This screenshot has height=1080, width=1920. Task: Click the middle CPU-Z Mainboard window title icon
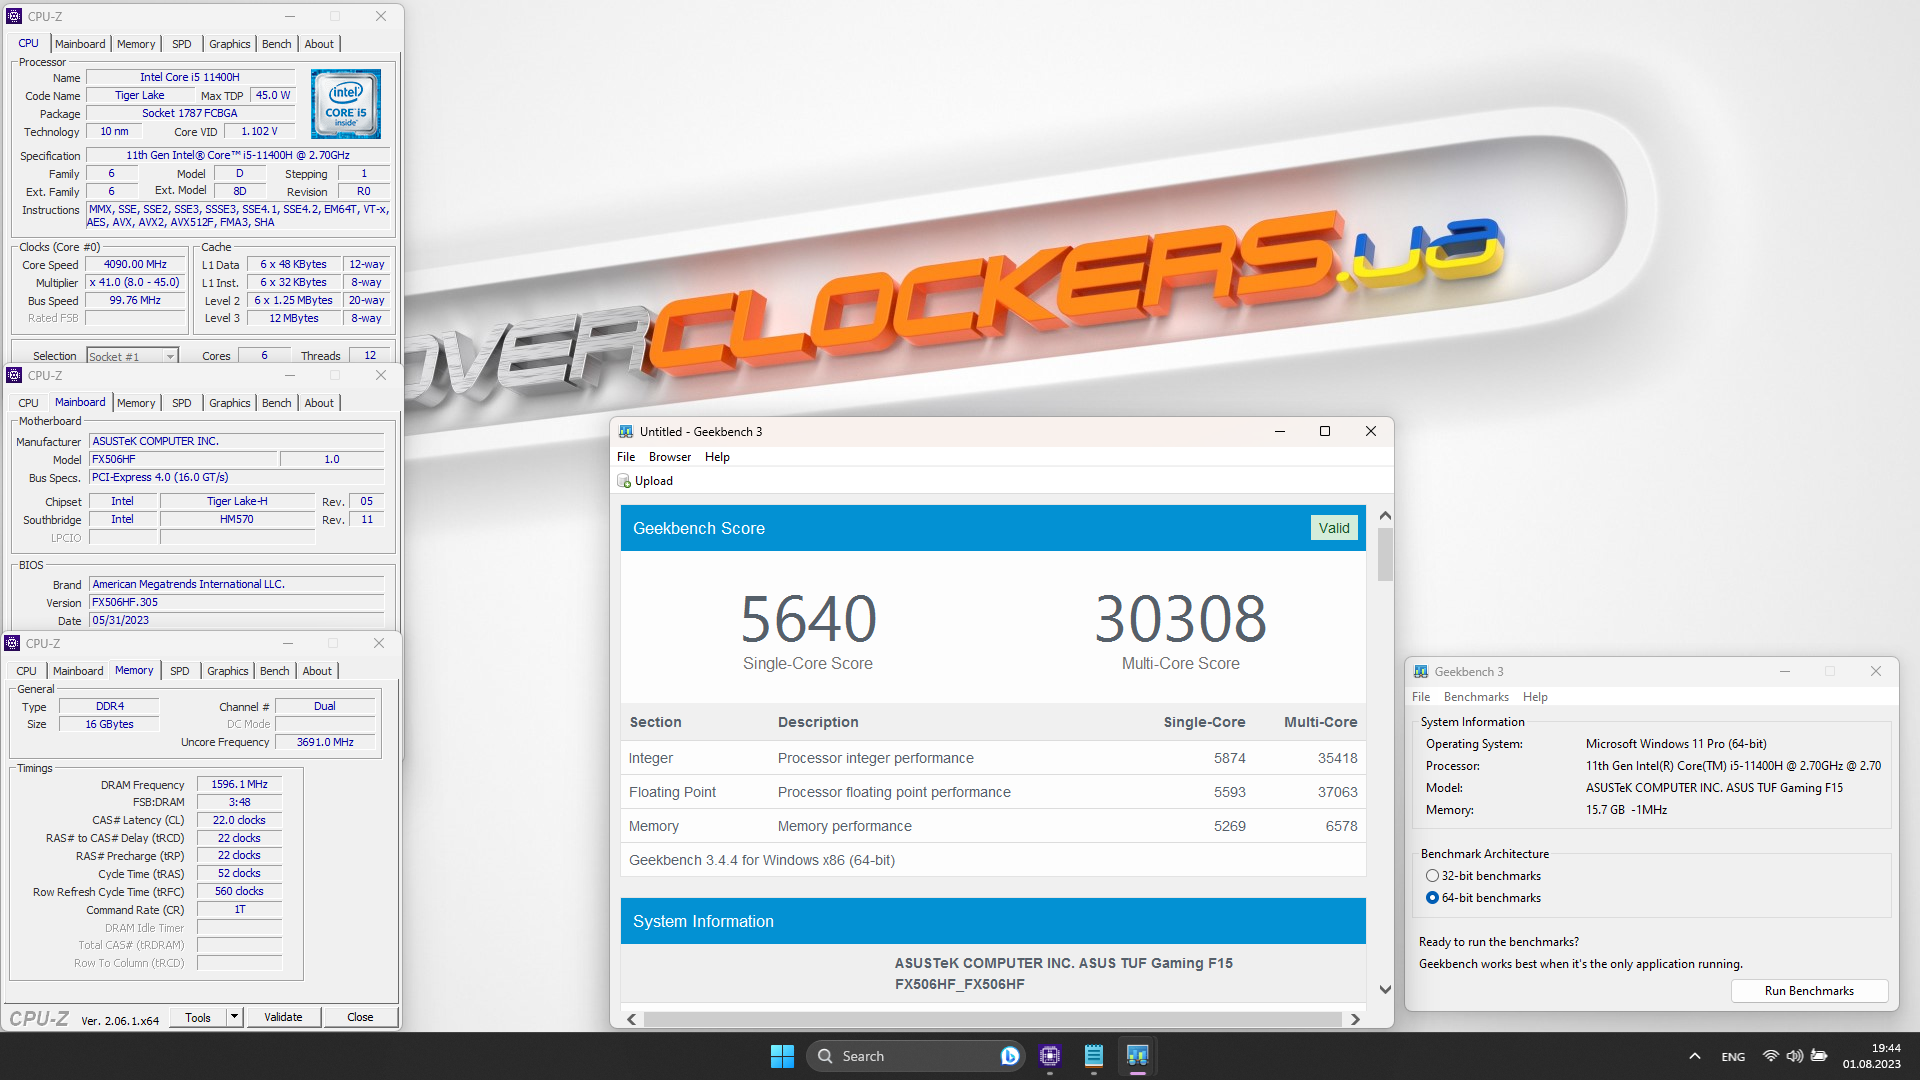coord(14,375)
